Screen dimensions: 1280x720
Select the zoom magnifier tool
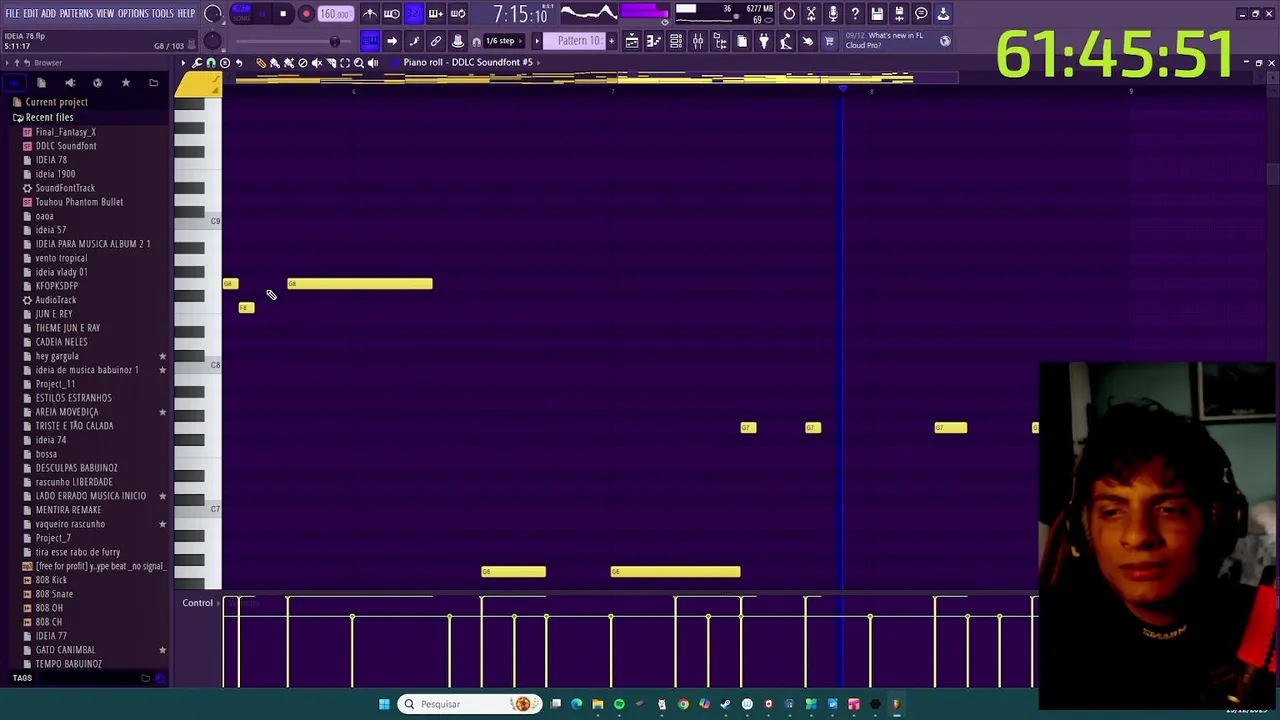359,63
